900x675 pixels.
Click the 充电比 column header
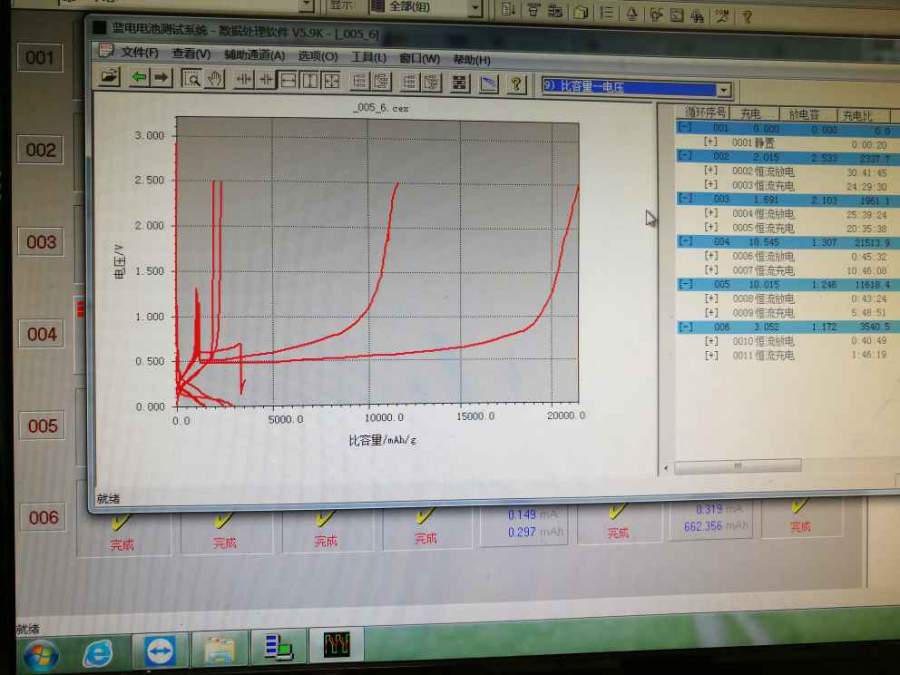(x=862, y=115)
